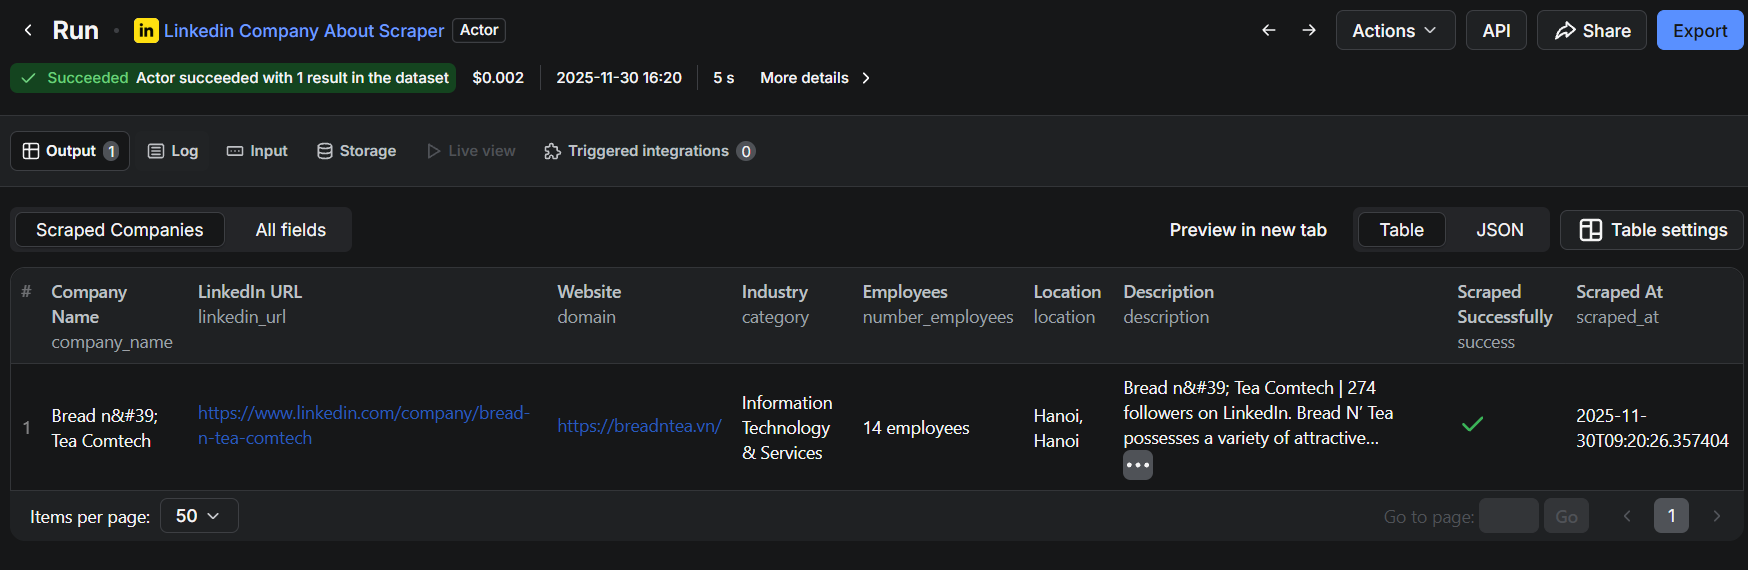Go to next page with pagination chevron
Screen dimensions: 1748x570
pos(1717,516)
